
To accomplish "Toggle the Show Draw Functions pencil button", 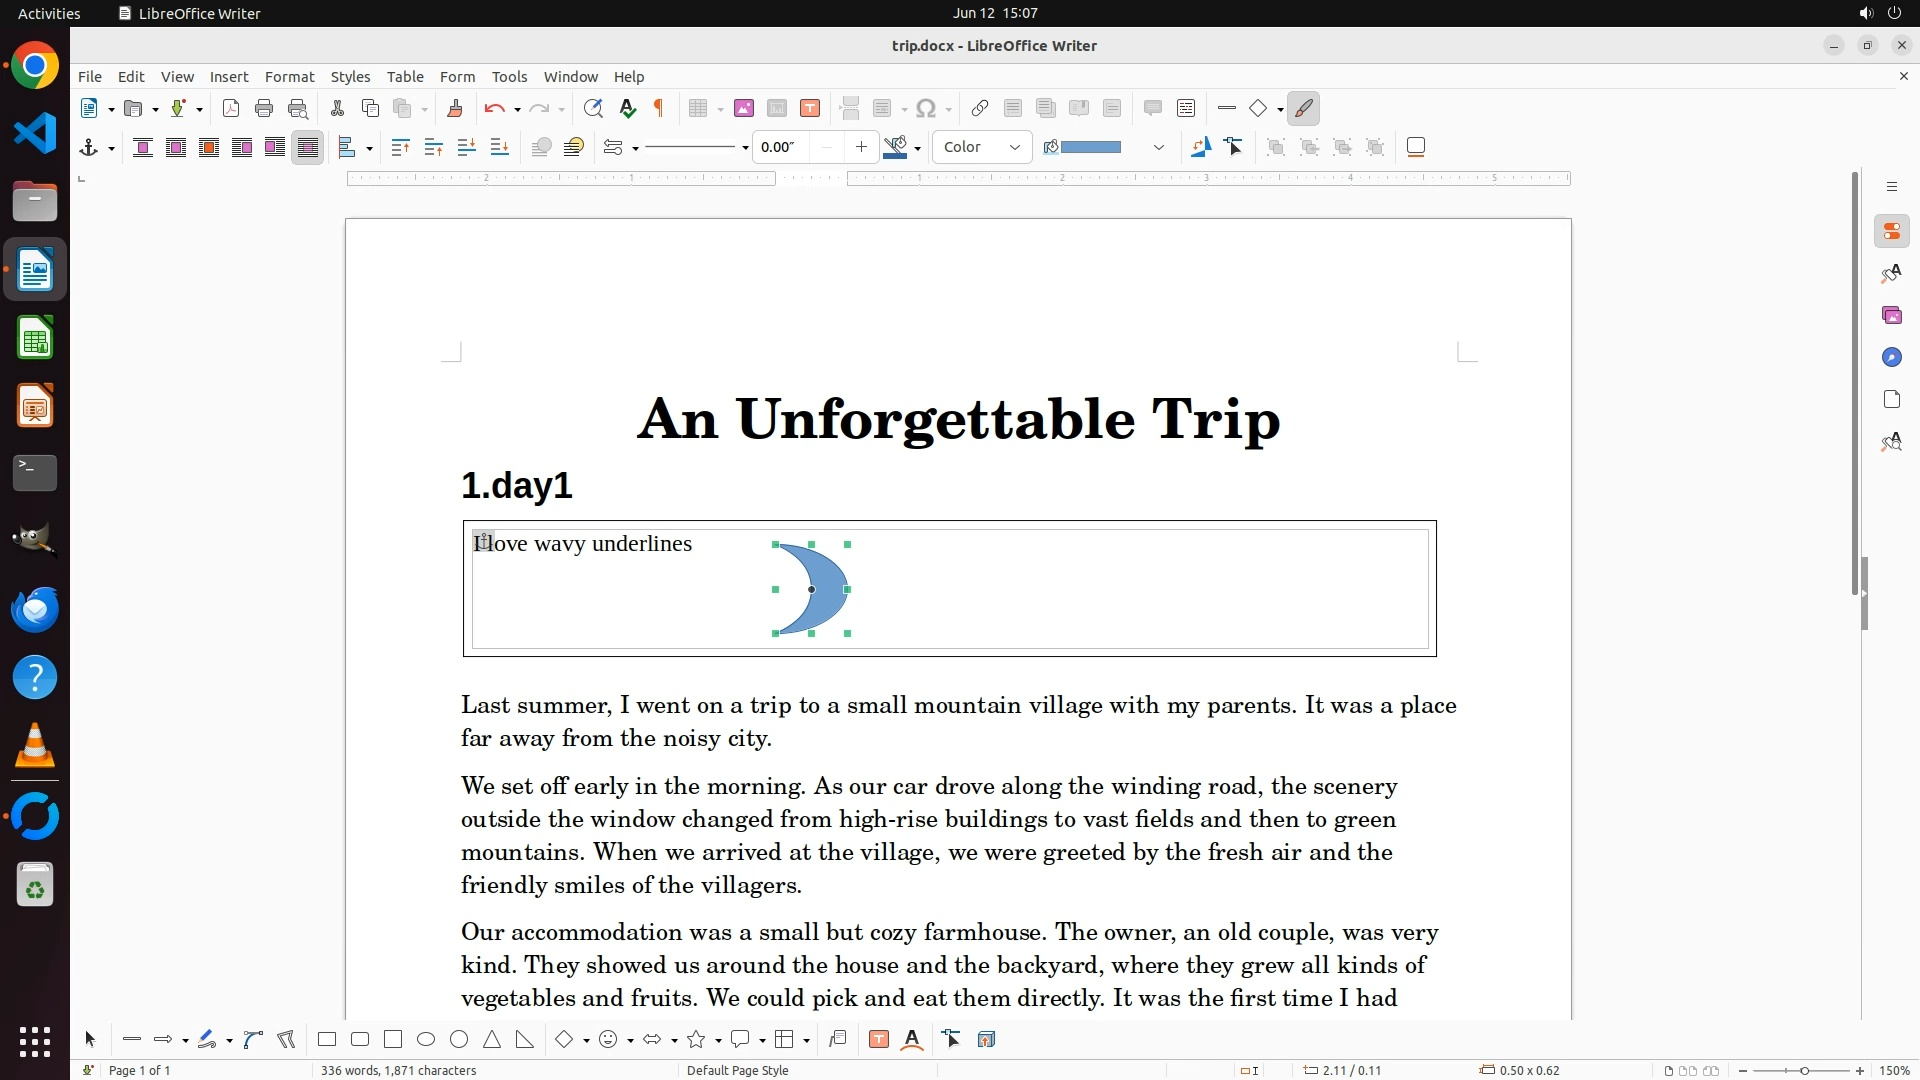I will 1304,108.
